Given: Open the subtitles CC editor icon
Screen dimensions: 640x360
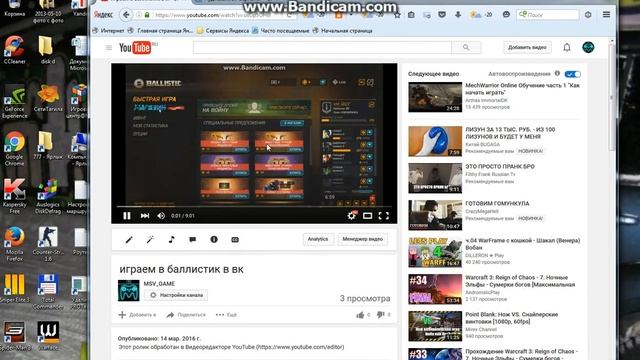Looking at the screenshot, I should [235, 240].
